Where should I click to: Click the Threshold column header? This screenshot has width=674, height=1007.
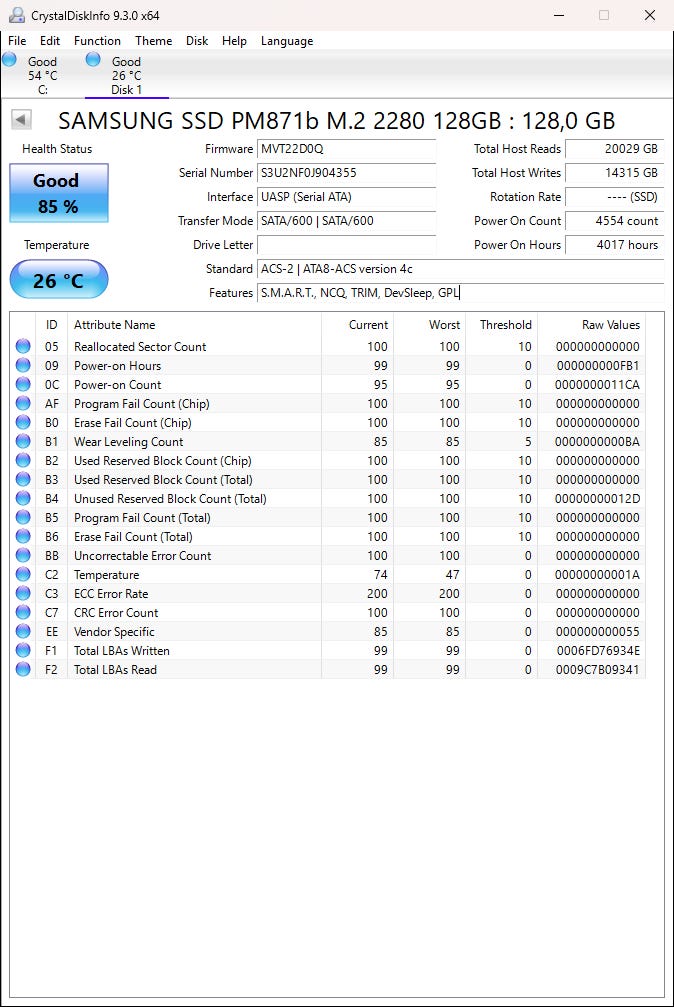(x=501, y=325)
